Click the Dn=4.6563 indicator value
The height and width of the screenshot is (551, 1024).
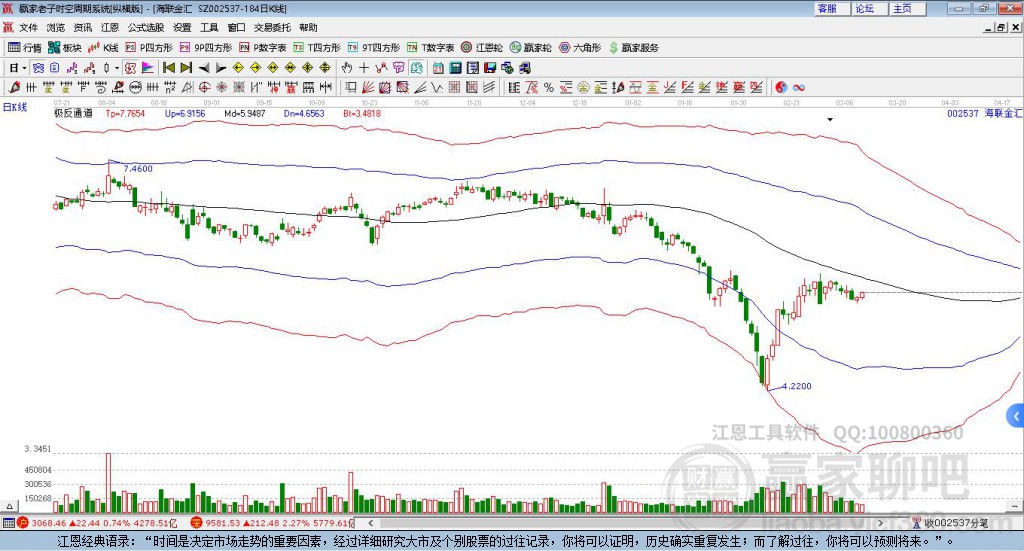[304, 113]
